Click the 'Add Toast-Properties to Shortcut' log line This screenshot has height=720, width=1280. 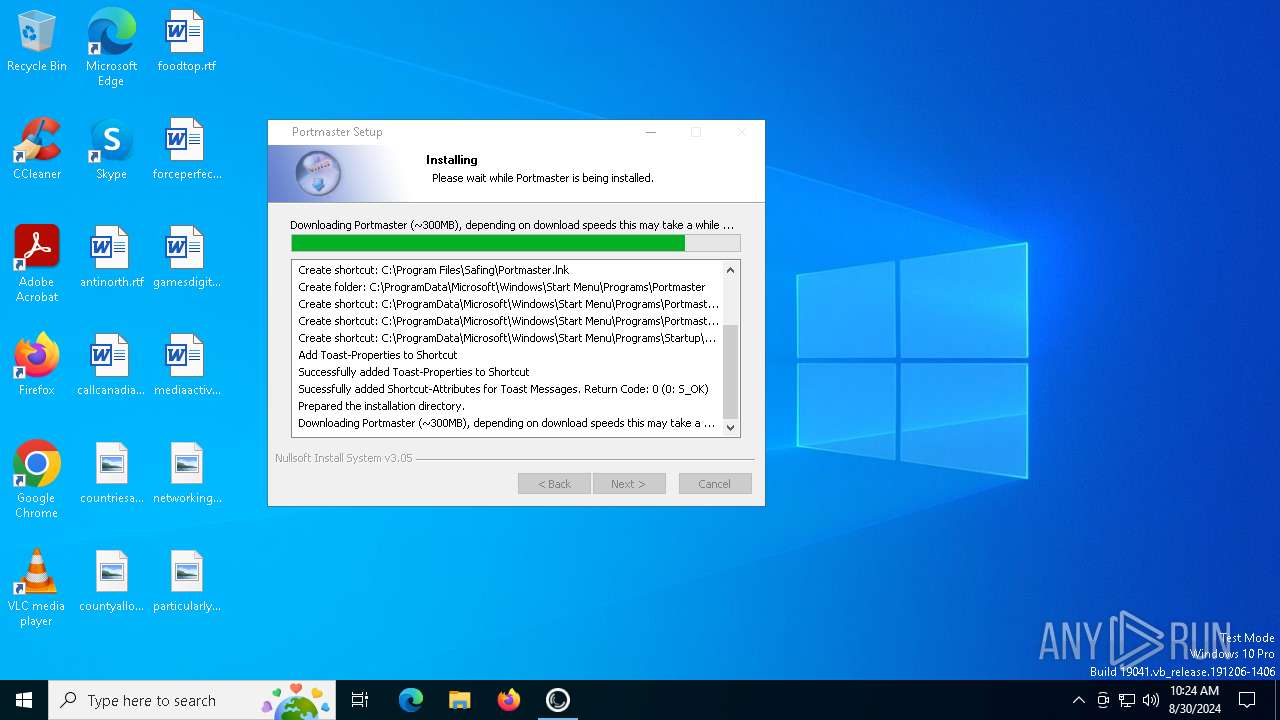(378, 355)
